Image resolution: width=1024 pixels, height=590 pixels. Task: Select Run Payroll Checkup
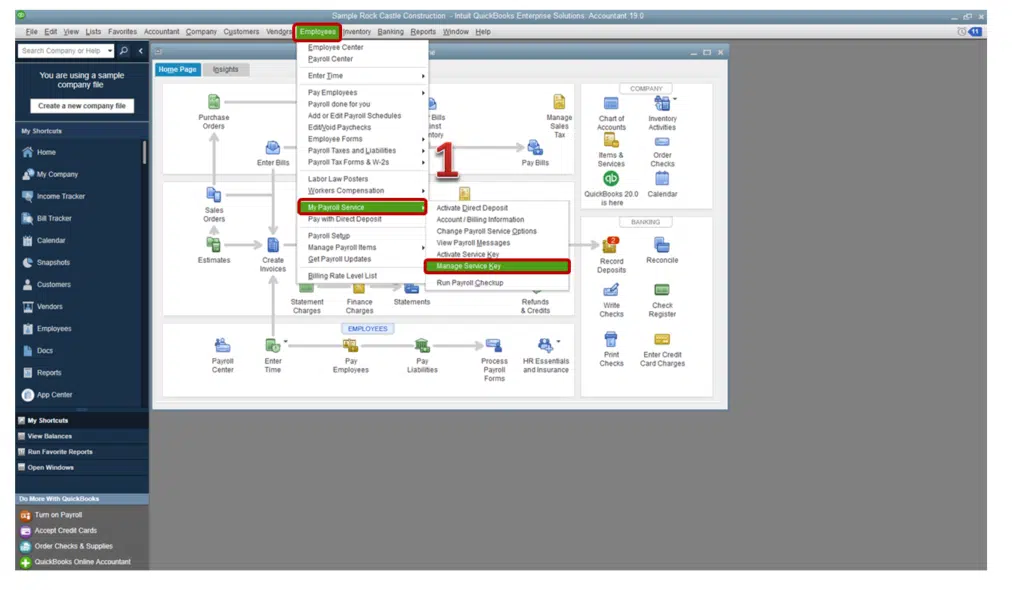[x=497, y=283]
